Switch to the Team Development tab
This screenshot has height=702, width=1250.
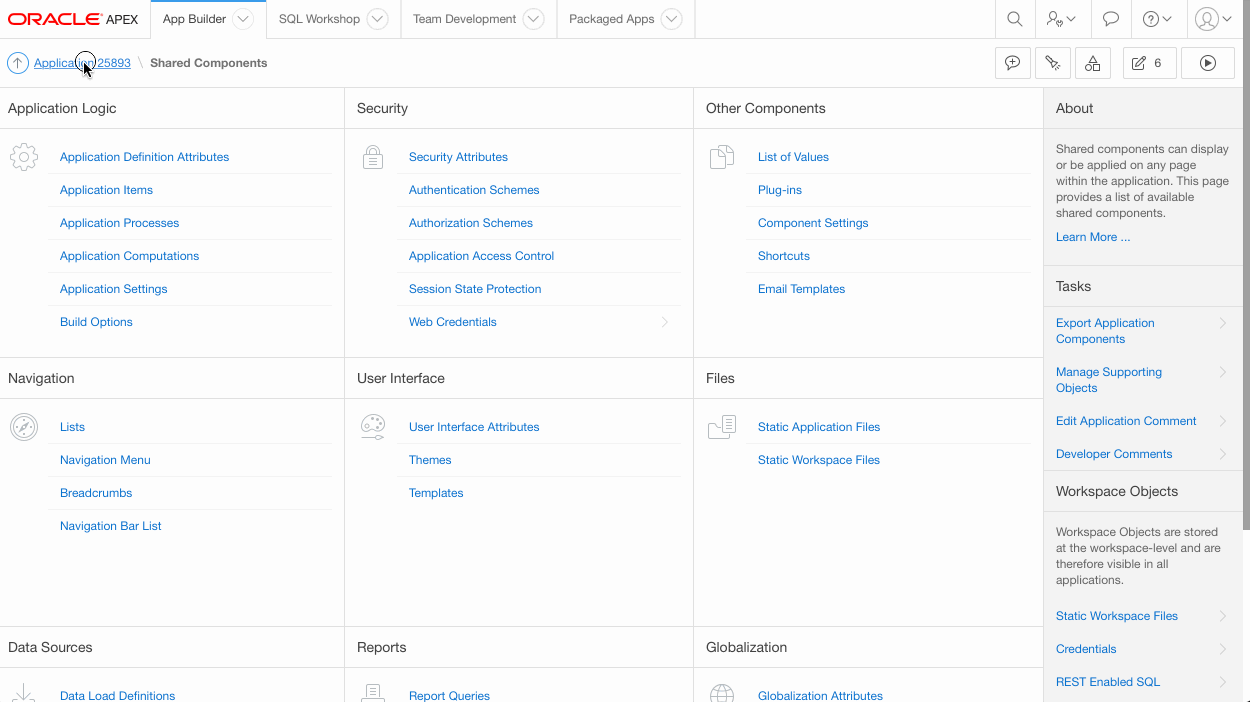(x=464, y=19)
